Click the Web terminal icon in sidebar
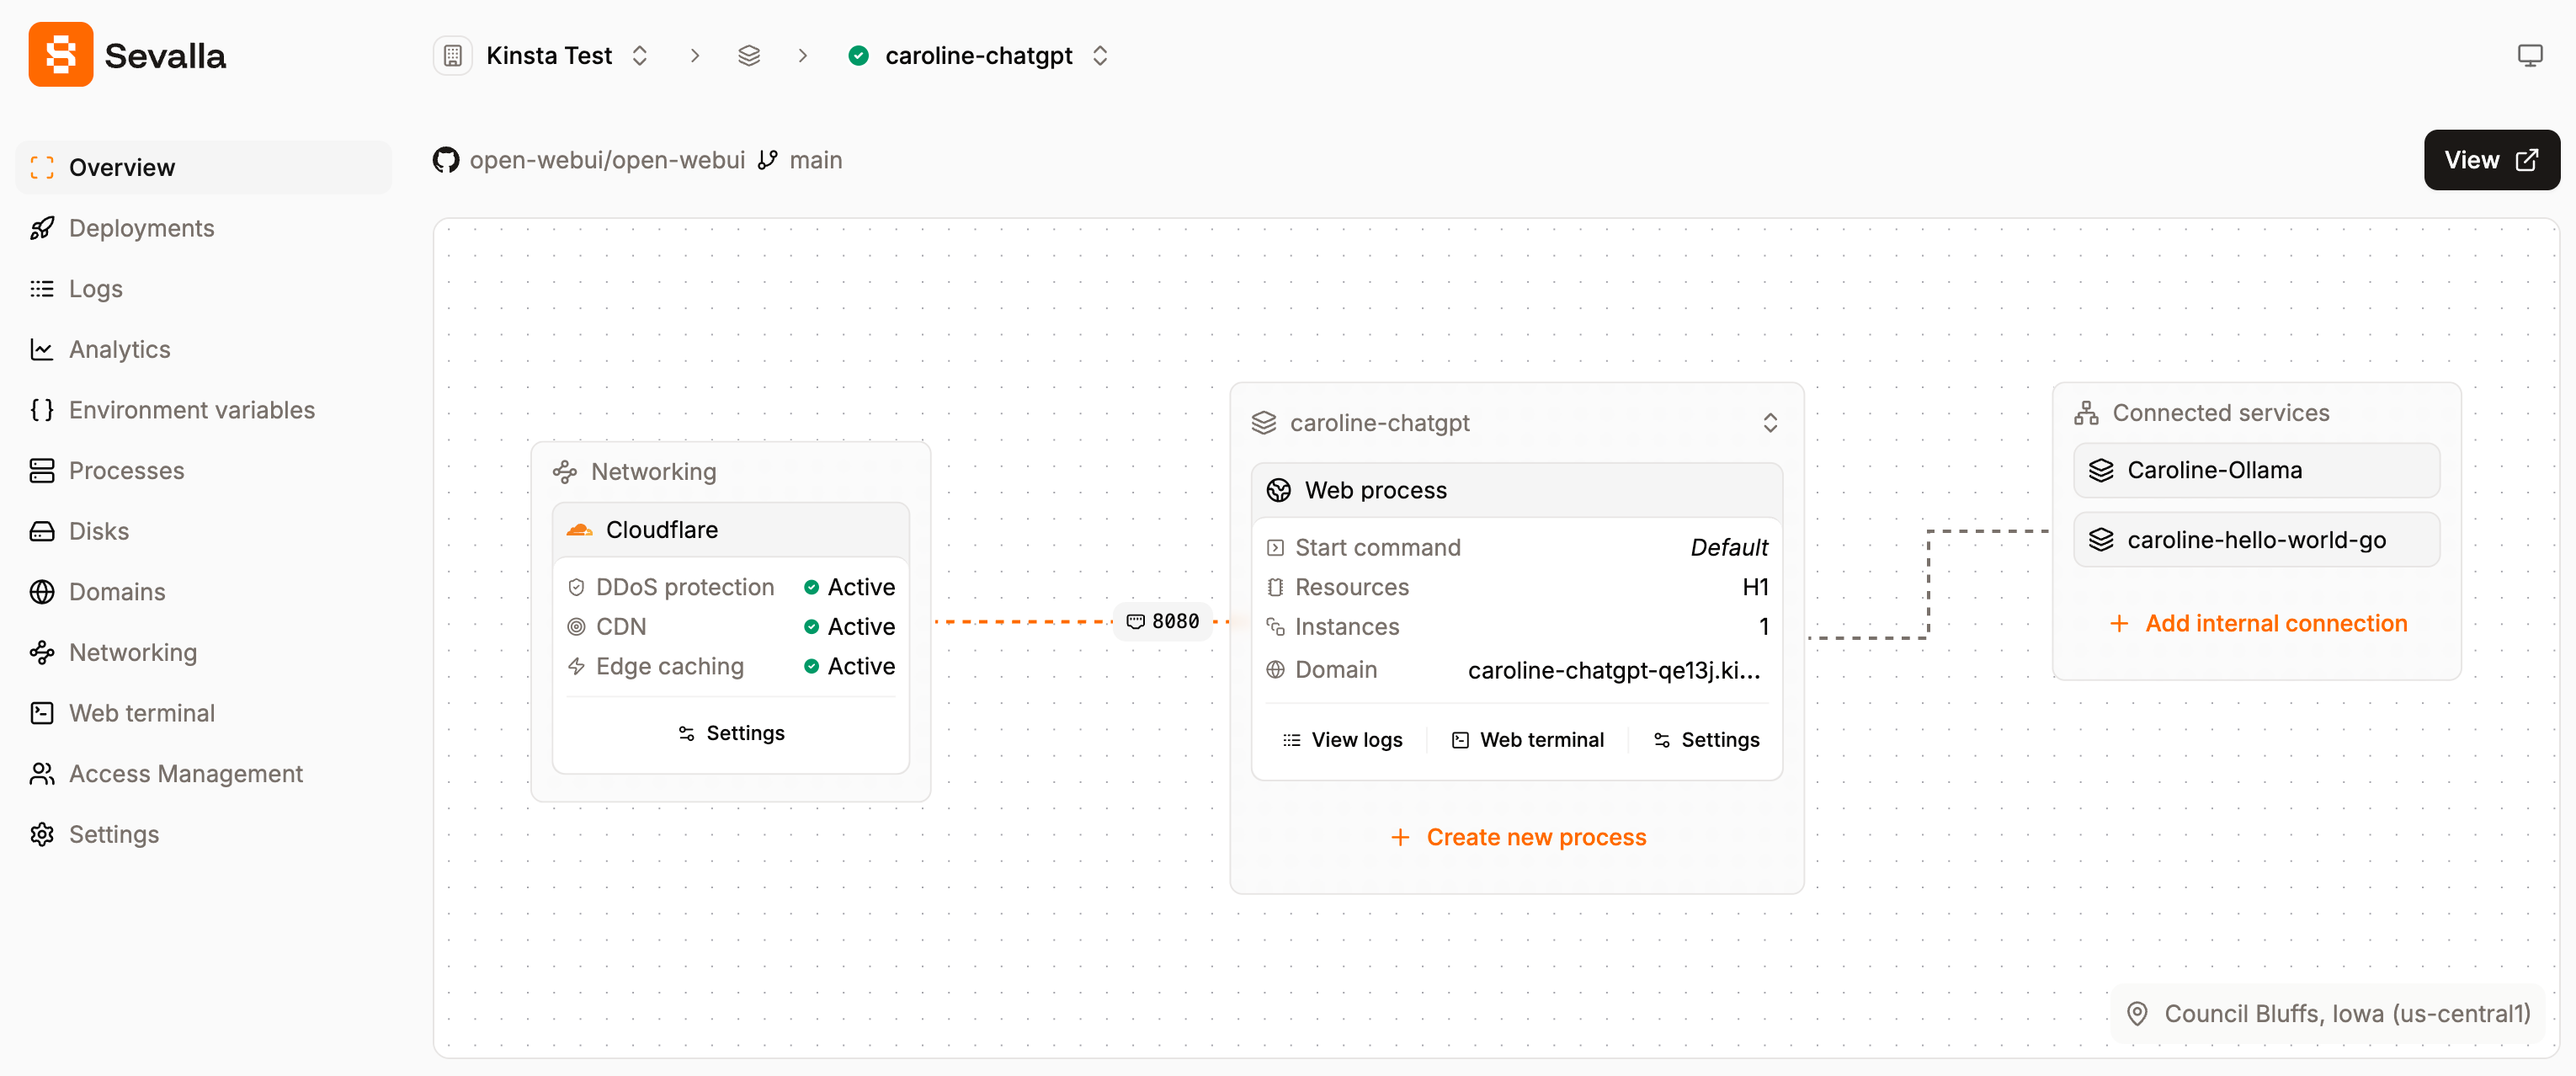Image resolution: width=2576 pixels, height=1076 pixels. pyautogui.click(x=41, y=713)
